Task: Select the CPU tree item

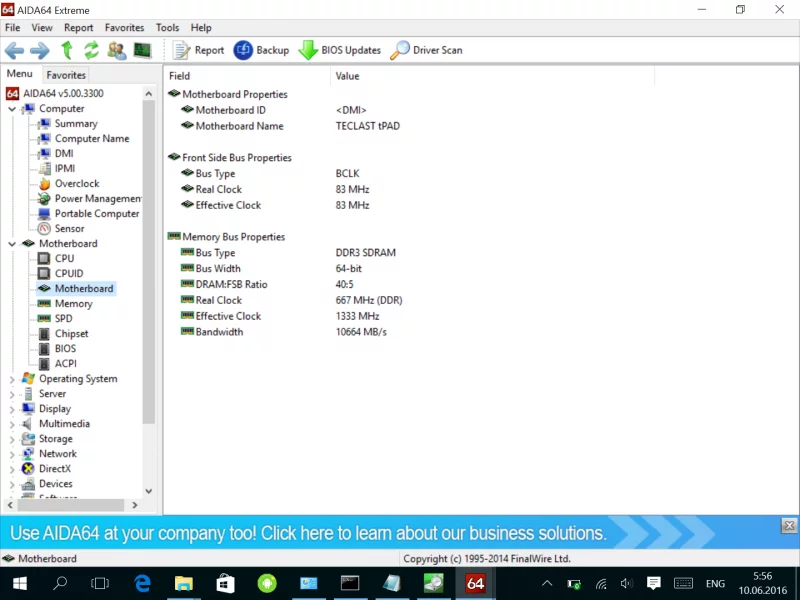Action: (x=64, y=259)
